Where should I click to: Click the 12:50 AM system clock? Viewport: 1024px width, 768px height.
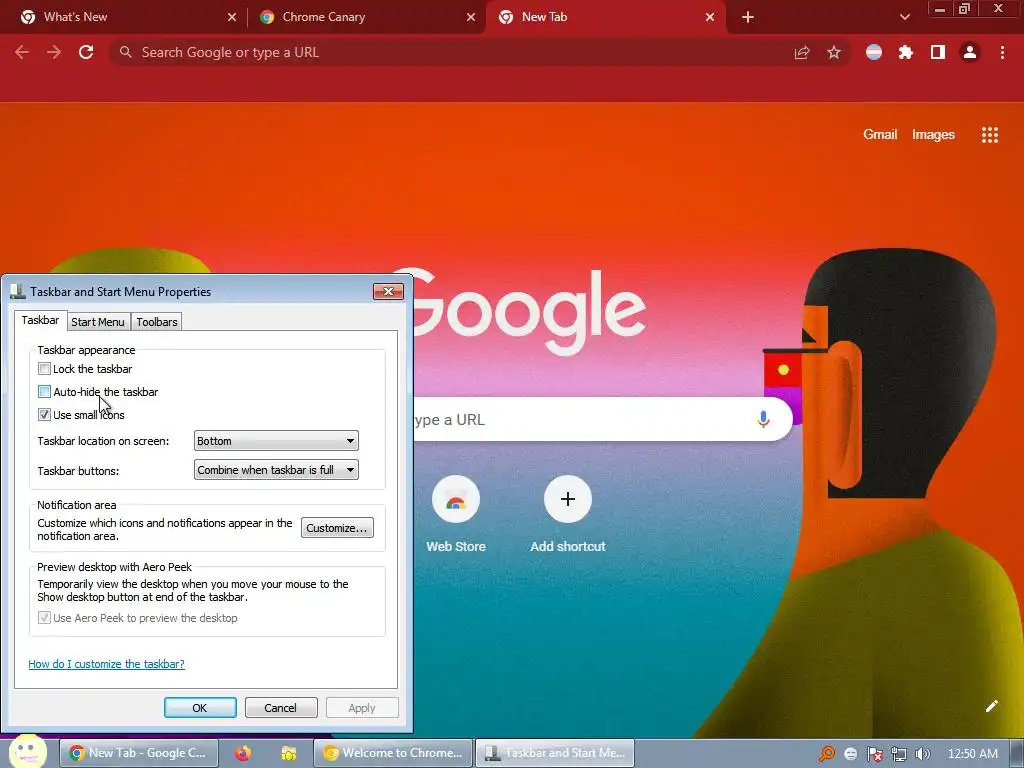coord(972,754)
